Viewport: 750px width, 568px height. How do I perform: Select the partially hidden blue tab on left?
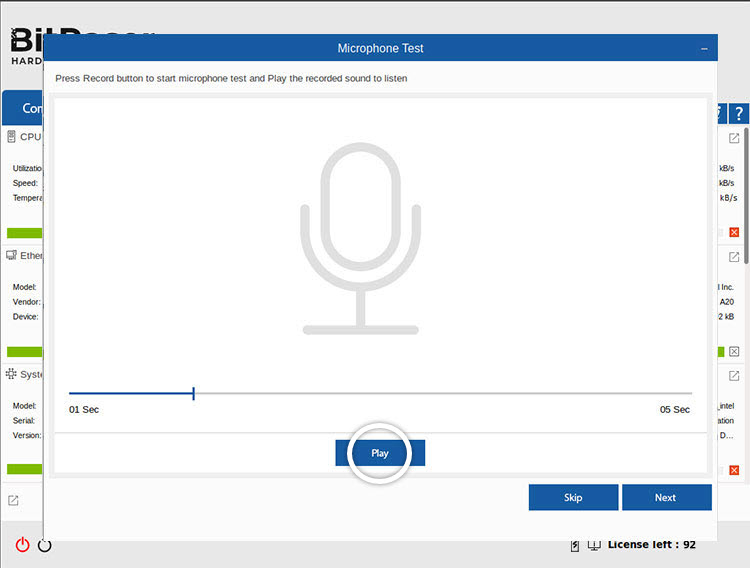(x=22, y=108)
